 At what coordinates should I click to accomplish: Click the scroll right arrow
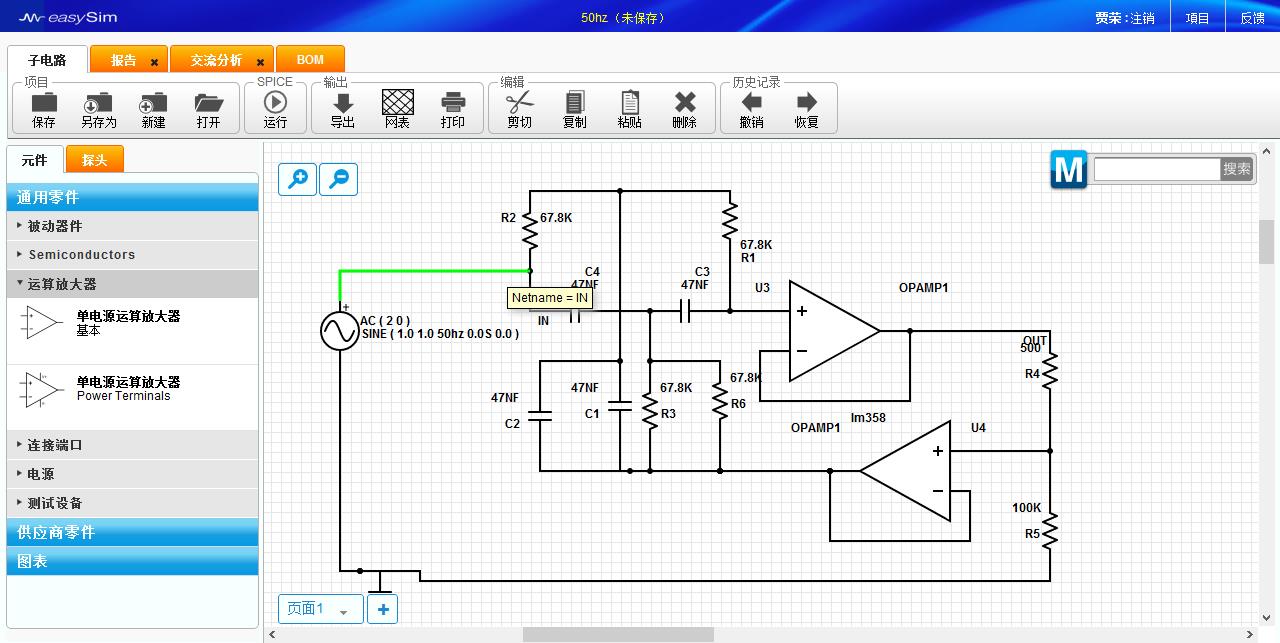pos(1250,635)
